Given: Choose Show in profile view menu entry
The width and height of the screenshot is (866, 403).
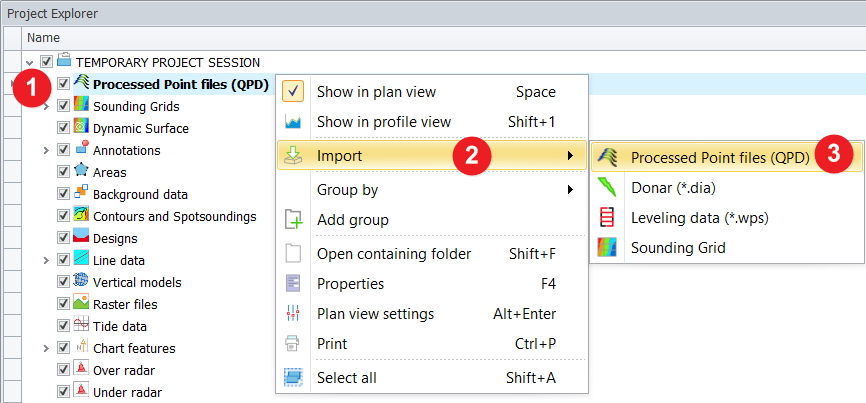Looking at the screenshot, I should (384, 122).
